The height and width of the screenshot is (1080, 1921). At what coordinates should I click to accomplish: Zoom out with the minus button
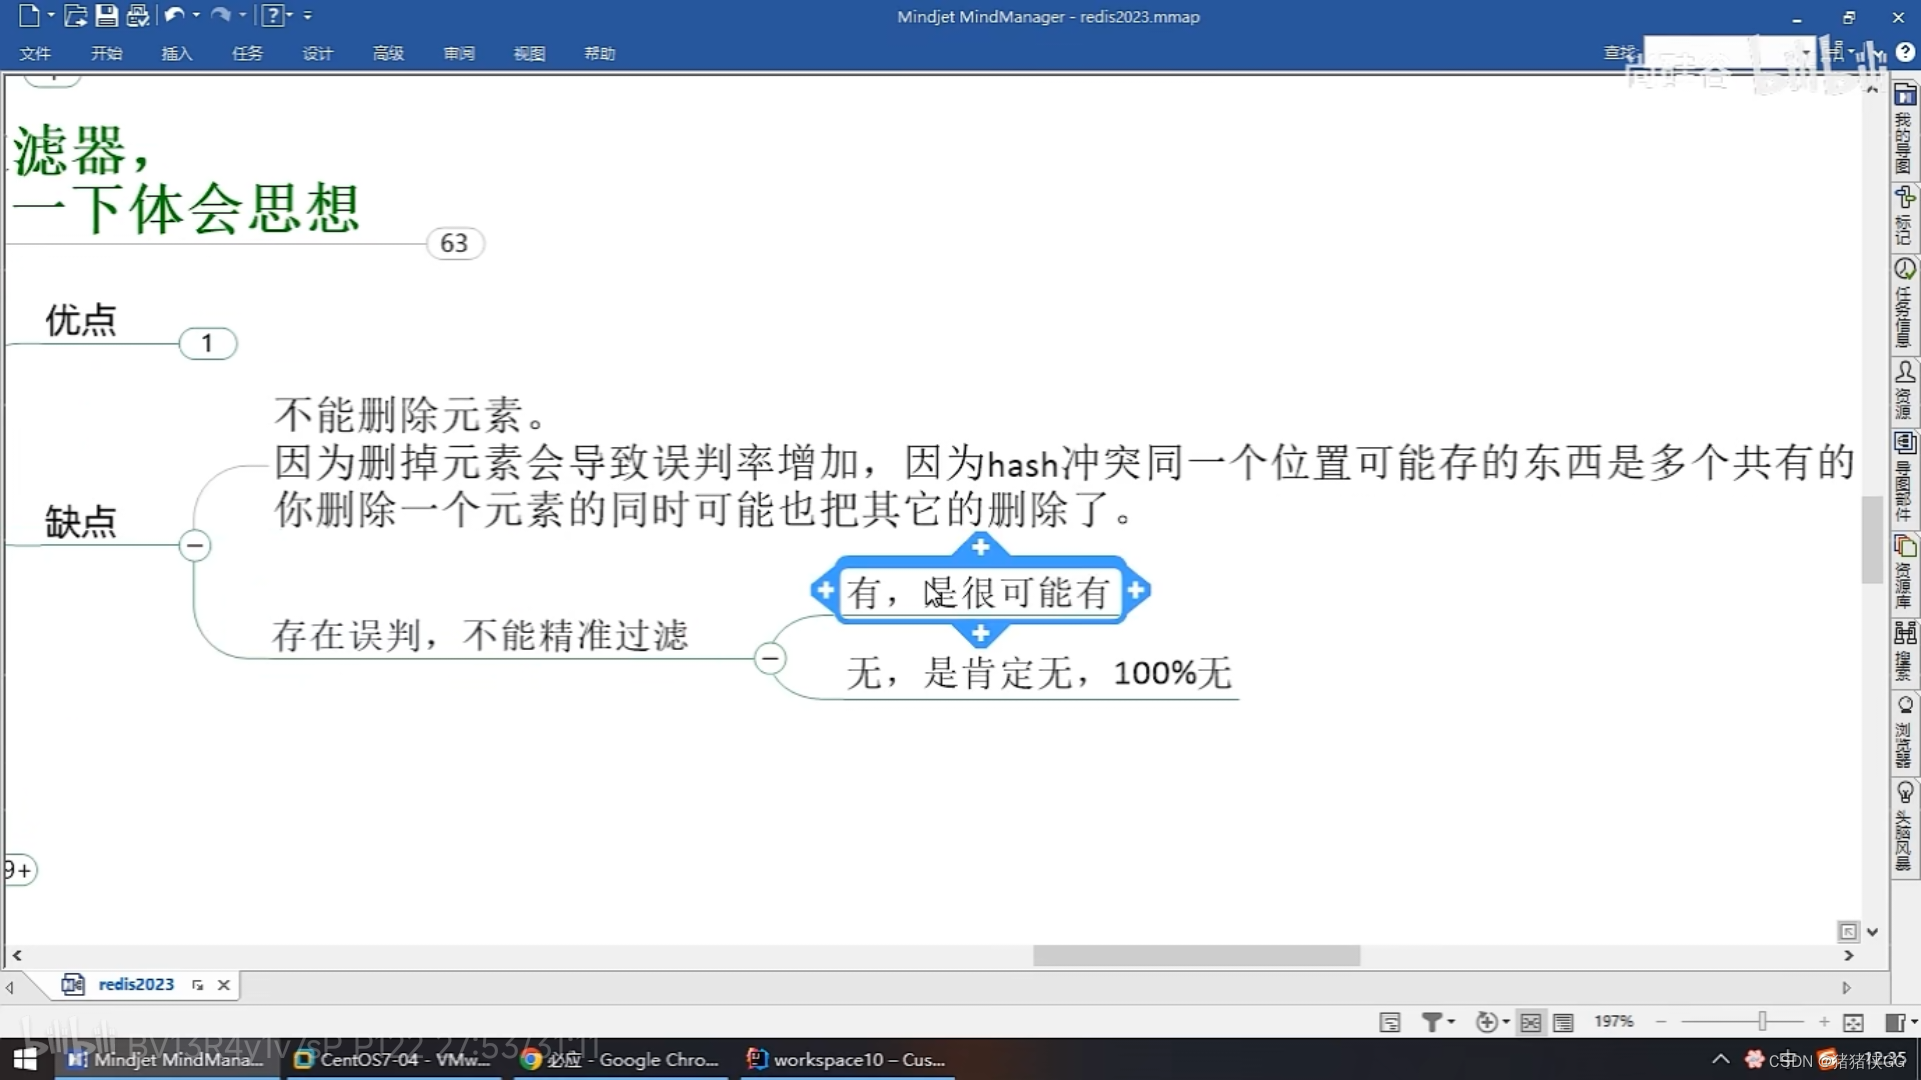coord(1661,1022)
